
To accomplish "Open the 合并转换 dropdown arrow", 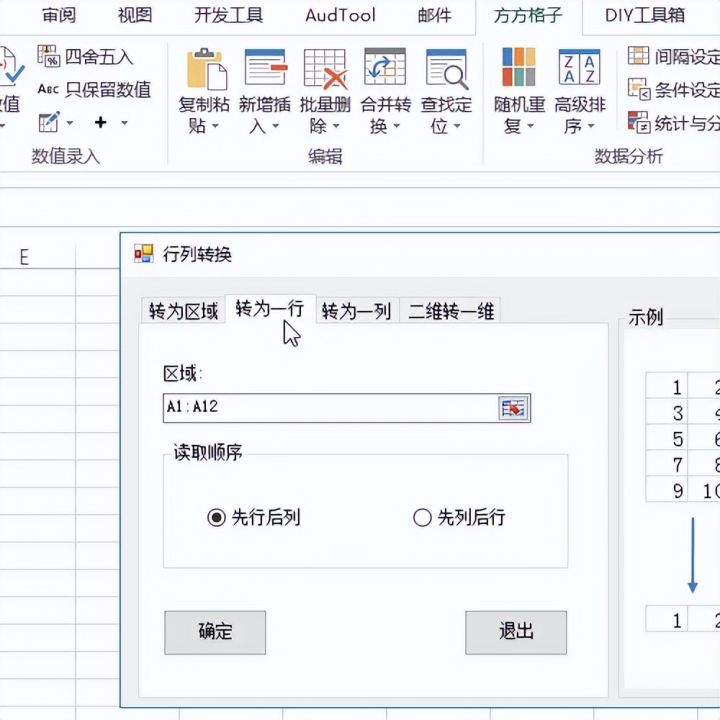I will [x=396, y=126].
